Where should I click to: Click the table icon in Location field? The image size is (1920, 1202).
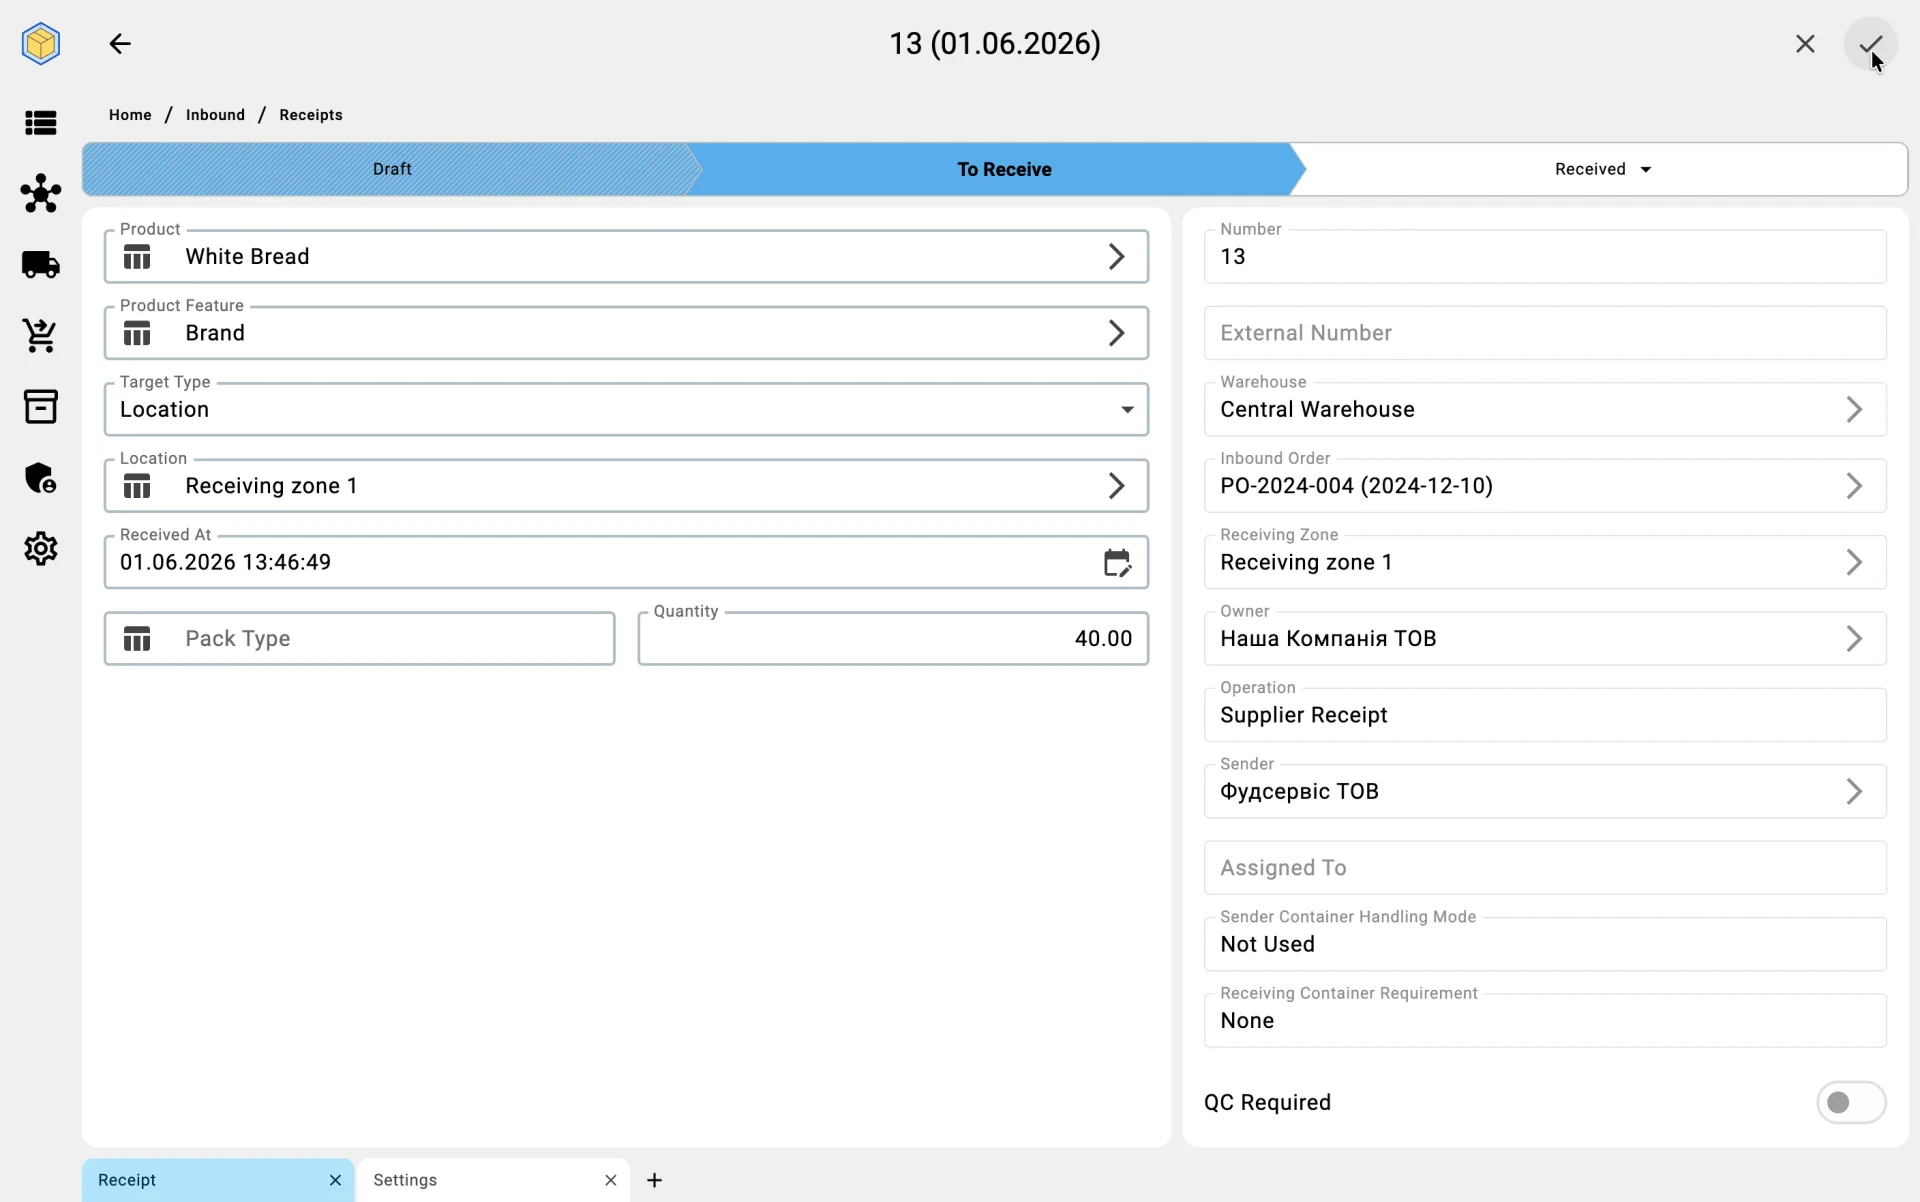click(137, 486)
